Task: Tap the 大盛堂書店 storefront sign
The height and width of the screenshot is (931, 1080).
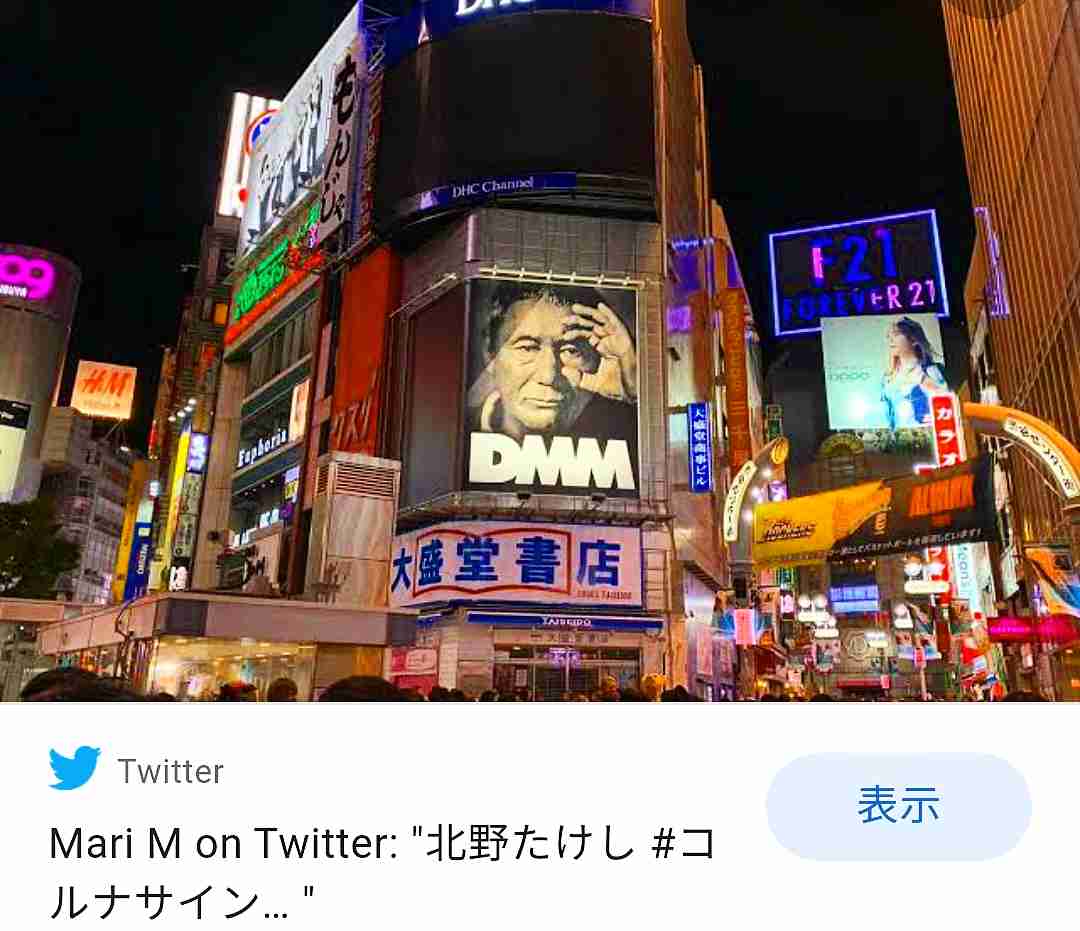Action: 517,565
